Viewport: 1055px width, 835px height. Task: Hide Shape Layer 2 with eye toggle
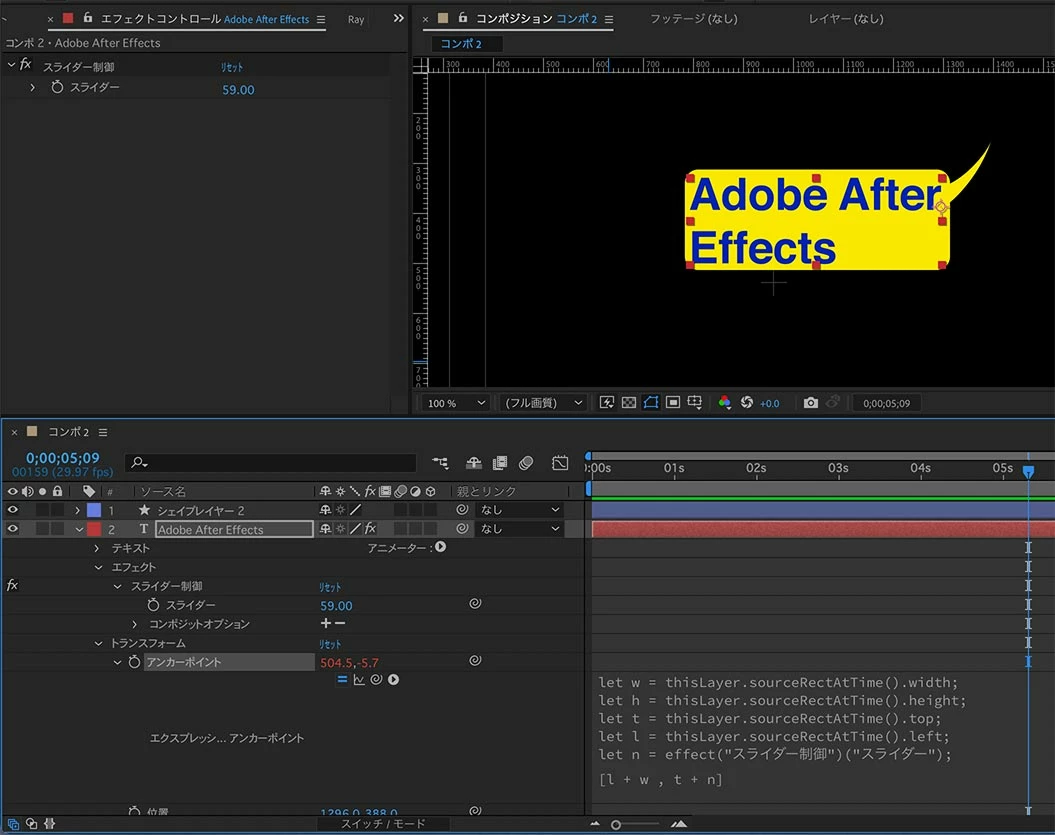(12, 510)
